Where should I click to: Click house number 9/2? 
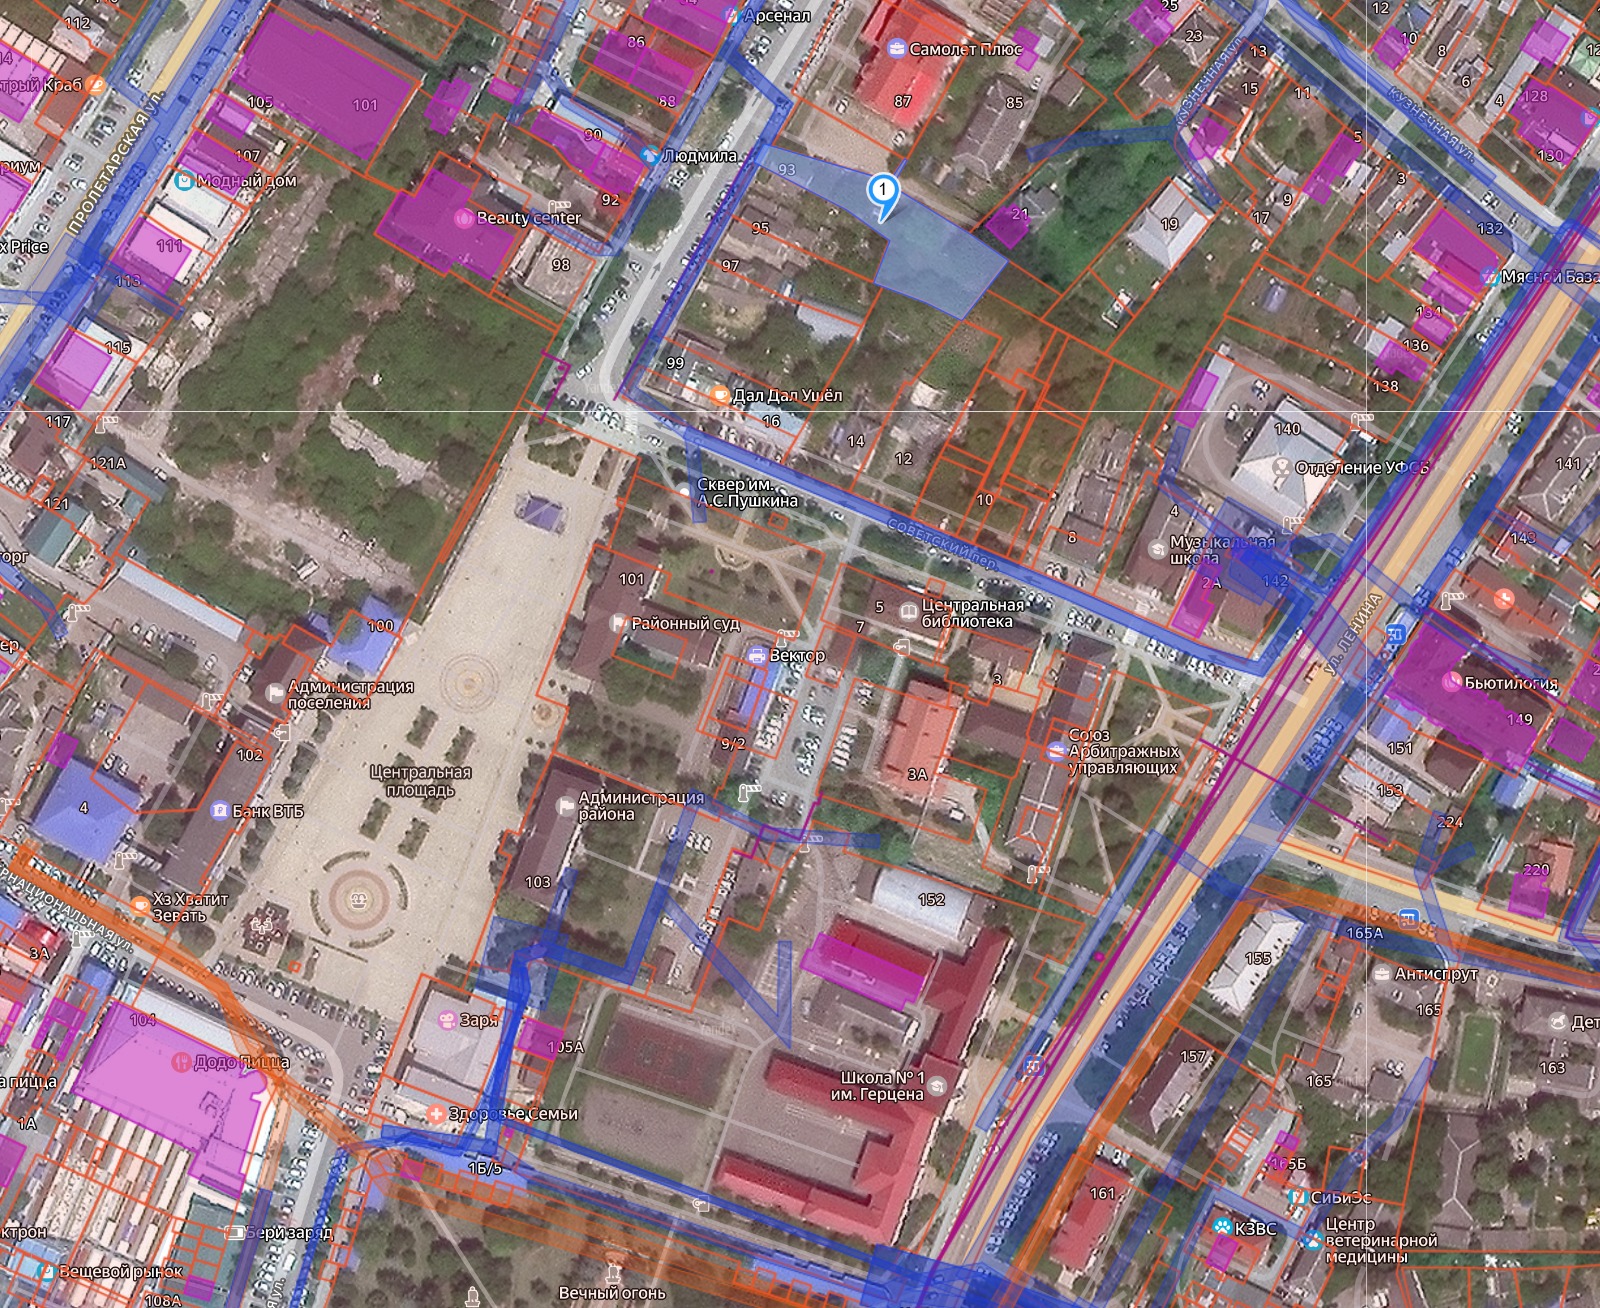tap(733, 743)
